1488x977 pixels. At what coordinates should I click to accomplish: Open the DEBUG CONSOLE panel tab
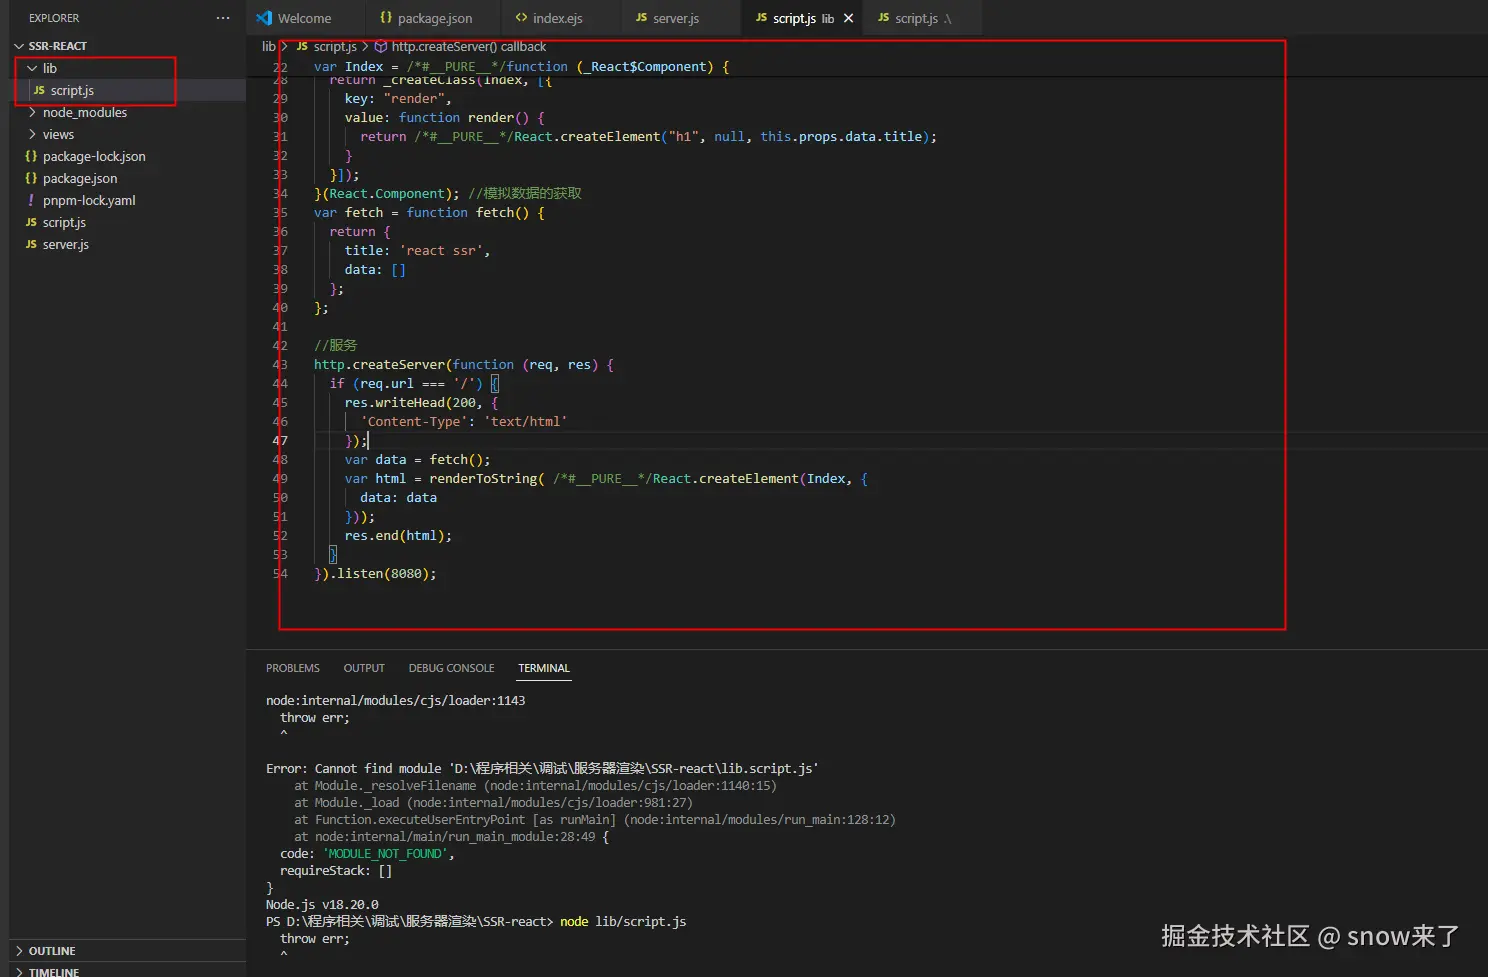(451, 668)
